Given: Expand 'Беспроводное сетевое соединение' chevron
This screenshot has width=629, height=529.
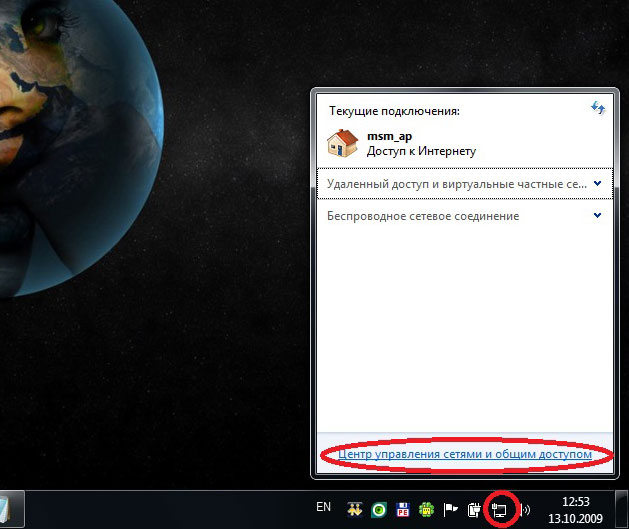Looking at the screenshot, I should [x=597, y=215].
